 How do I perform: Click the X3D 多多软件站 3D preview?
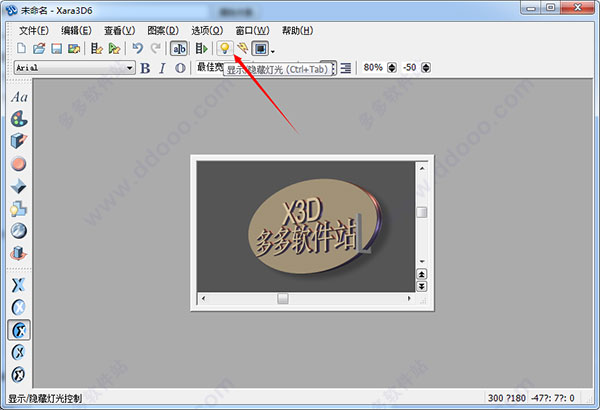[x=305, y=226]
